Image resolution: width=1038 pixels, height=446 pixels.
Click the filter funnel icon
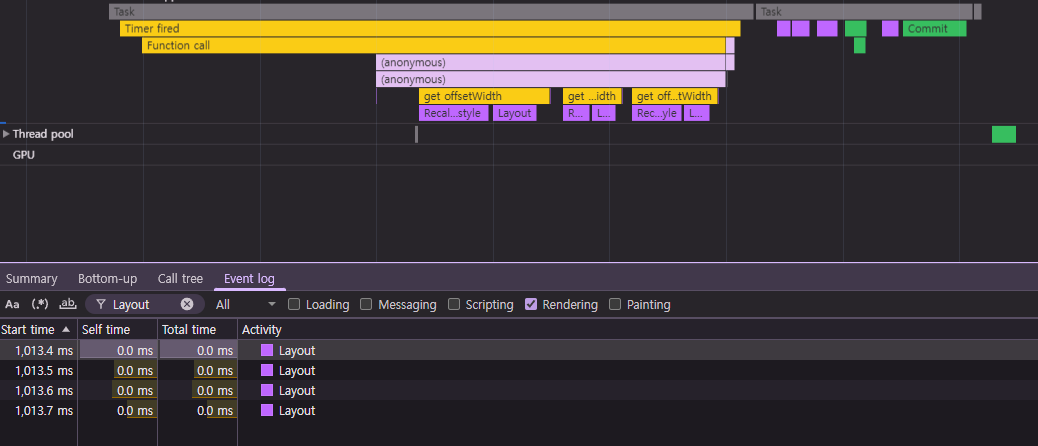(x=101, y=304)
